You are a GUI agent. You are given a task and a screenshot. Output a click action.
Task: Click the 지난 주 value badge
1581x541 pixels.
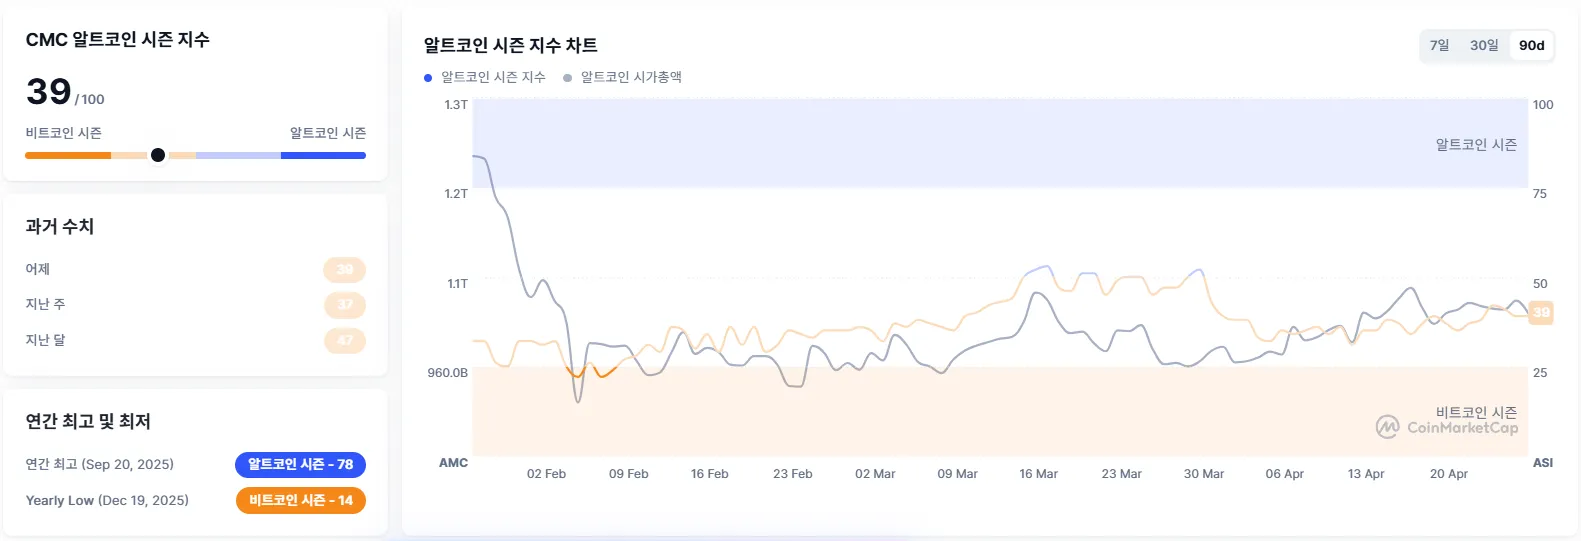pyautogui.click(x=345, y=304)
